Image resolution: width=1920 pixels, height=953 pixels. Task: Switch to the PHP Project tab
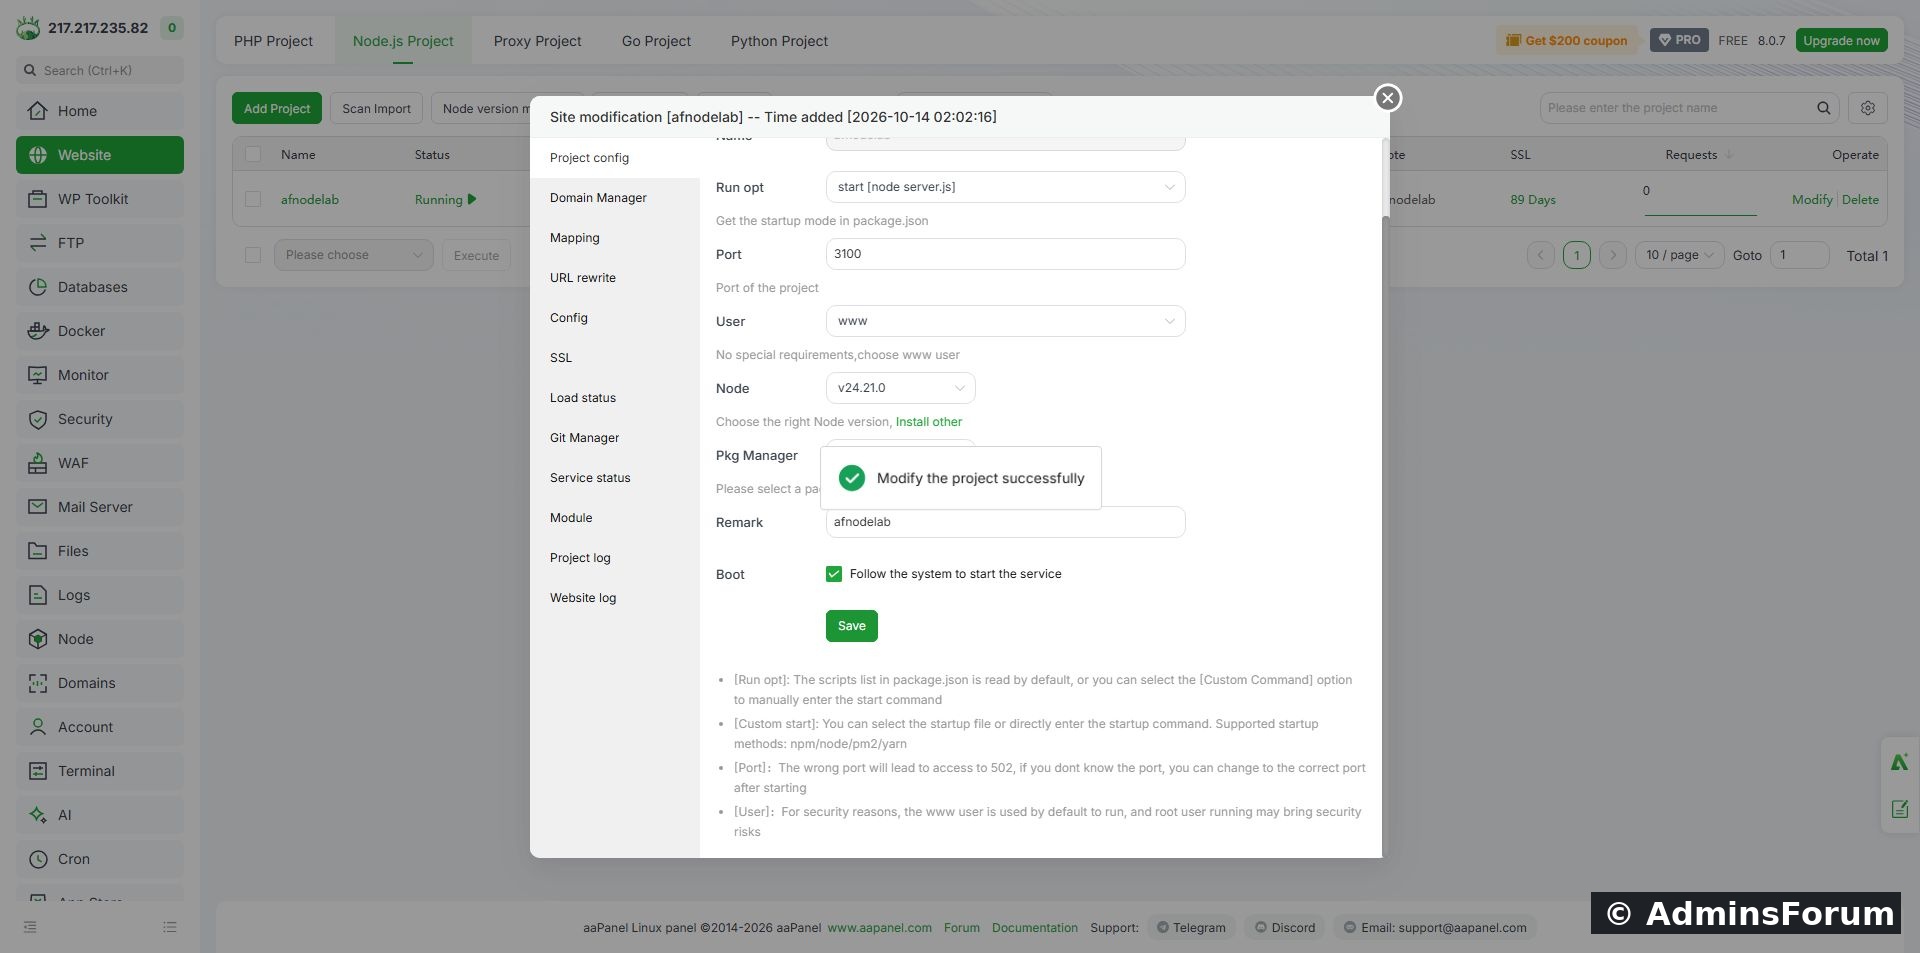273,41
